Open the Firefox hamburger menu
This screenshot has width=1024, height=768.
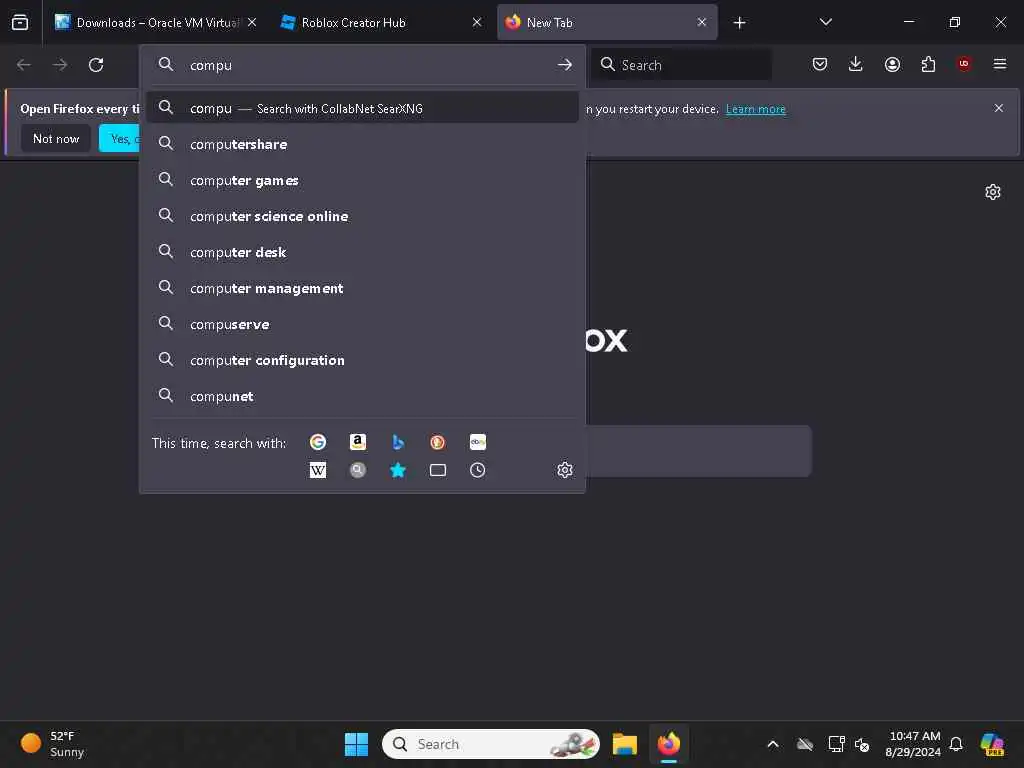tap(1000, 64)
